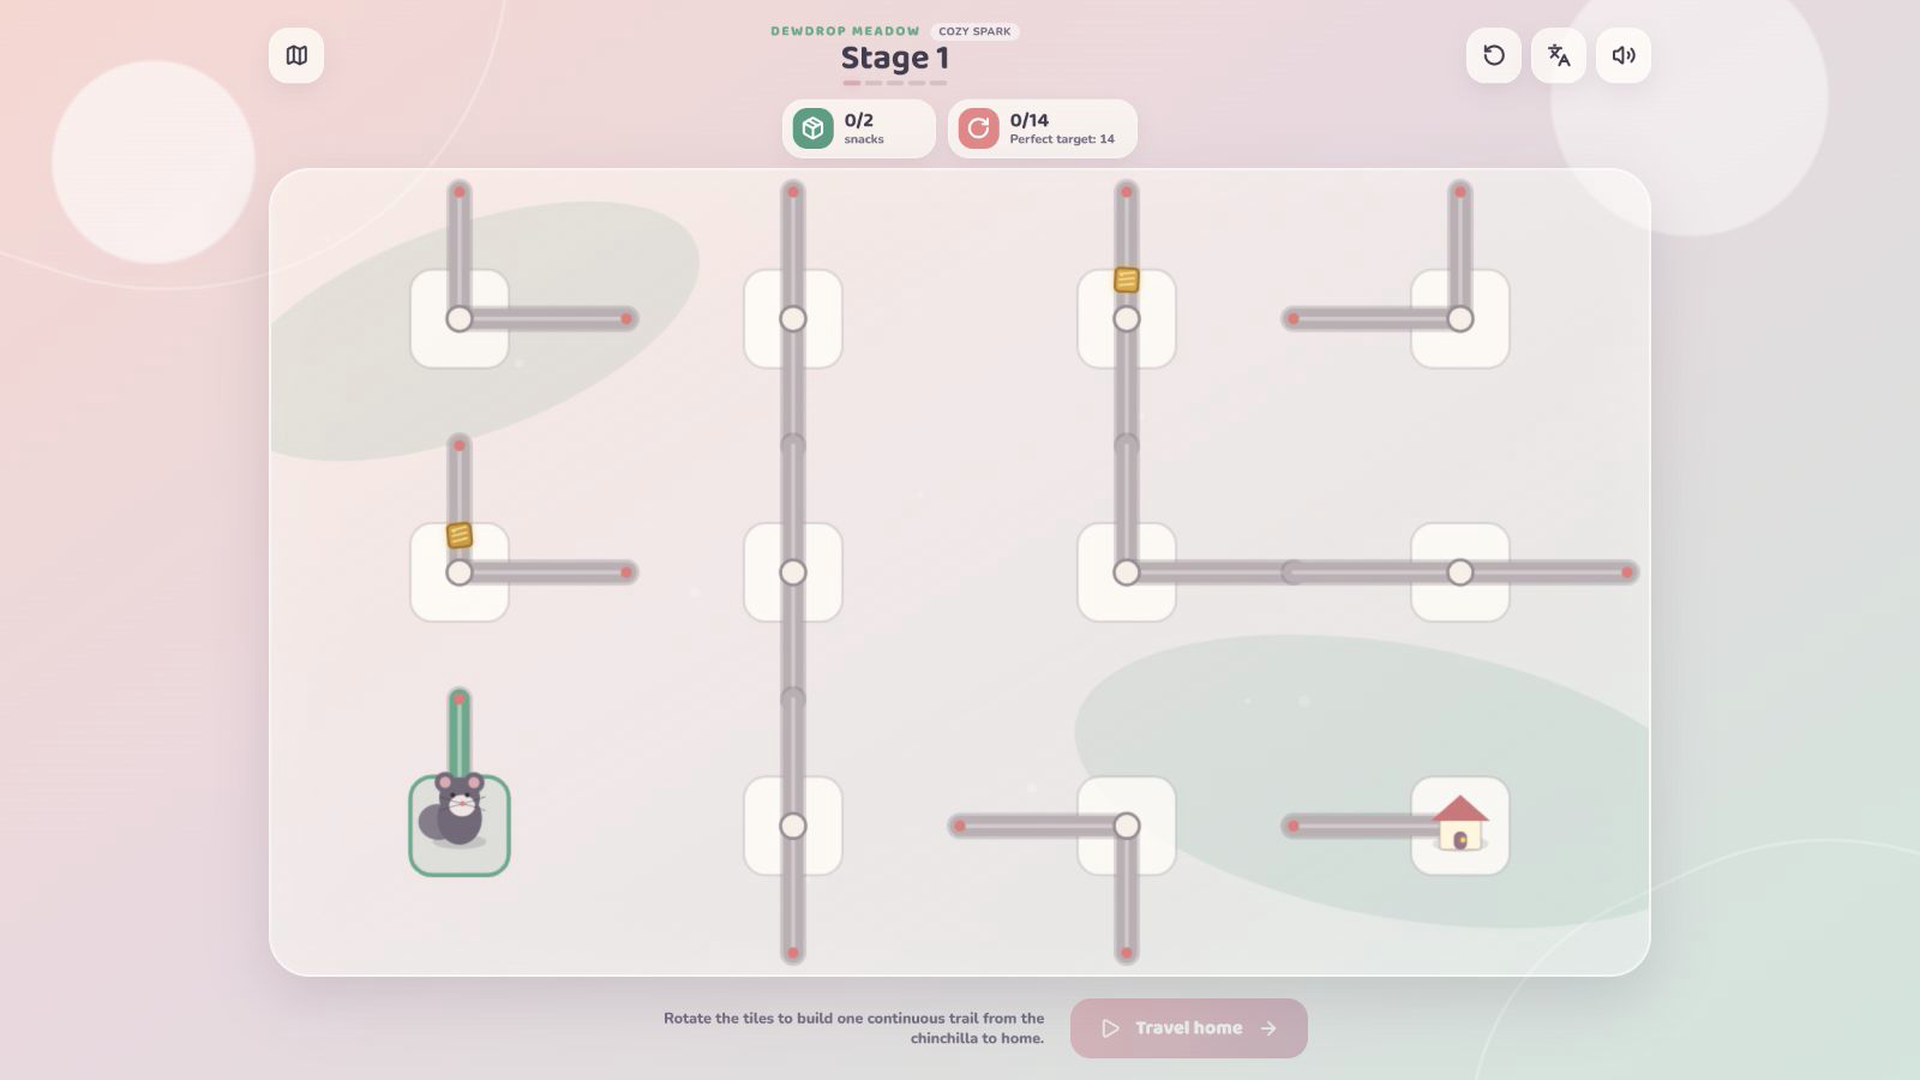Image resolution: width=1920 pixels, height=1080 pixels.
Task: Rotate the top-left corner tile
Action: (x=460, y=319)
